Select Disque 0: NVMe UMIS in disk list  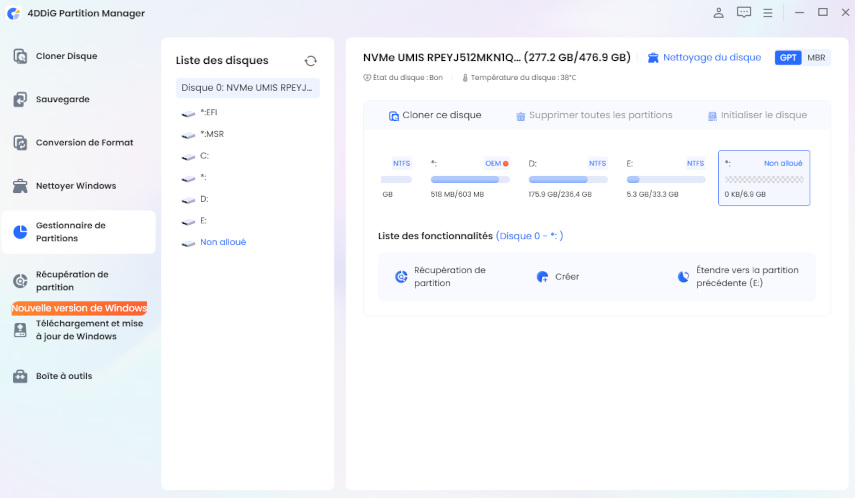click(x=248, y=88)
